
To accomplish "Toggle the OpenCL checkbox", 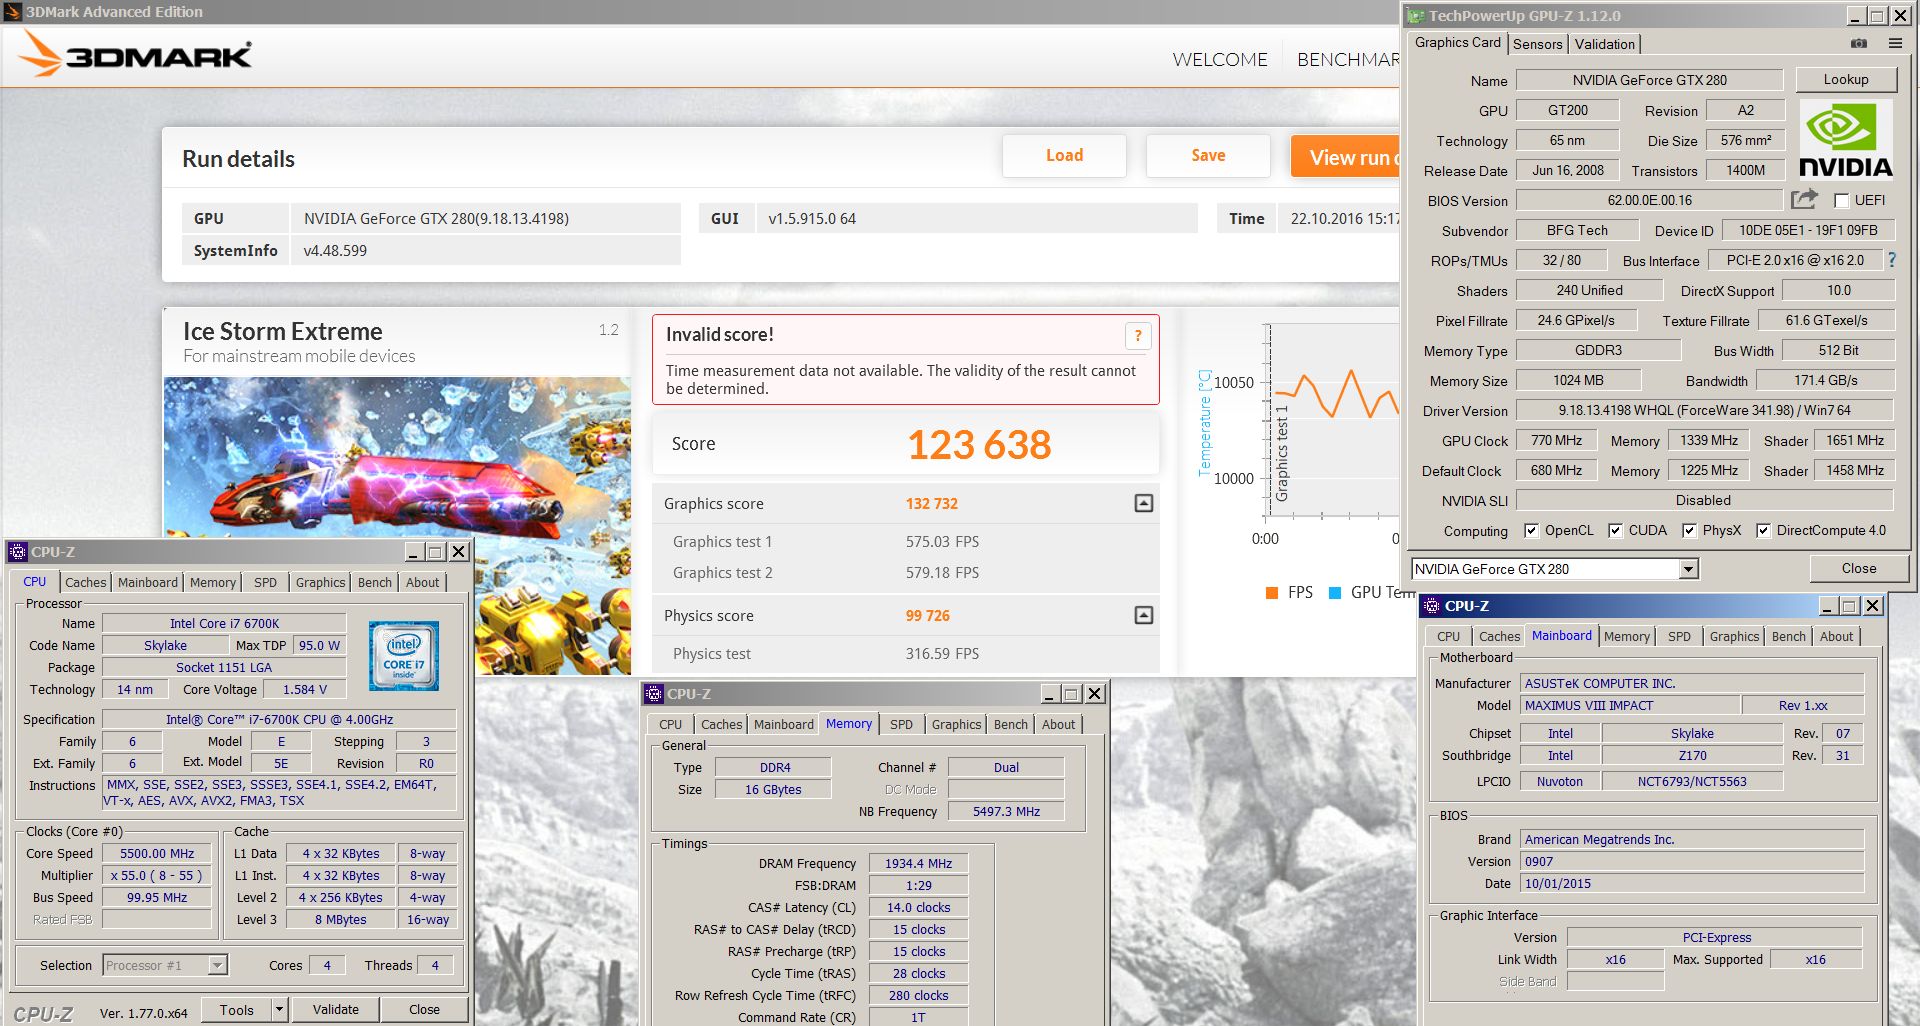I will [1531, 530].
